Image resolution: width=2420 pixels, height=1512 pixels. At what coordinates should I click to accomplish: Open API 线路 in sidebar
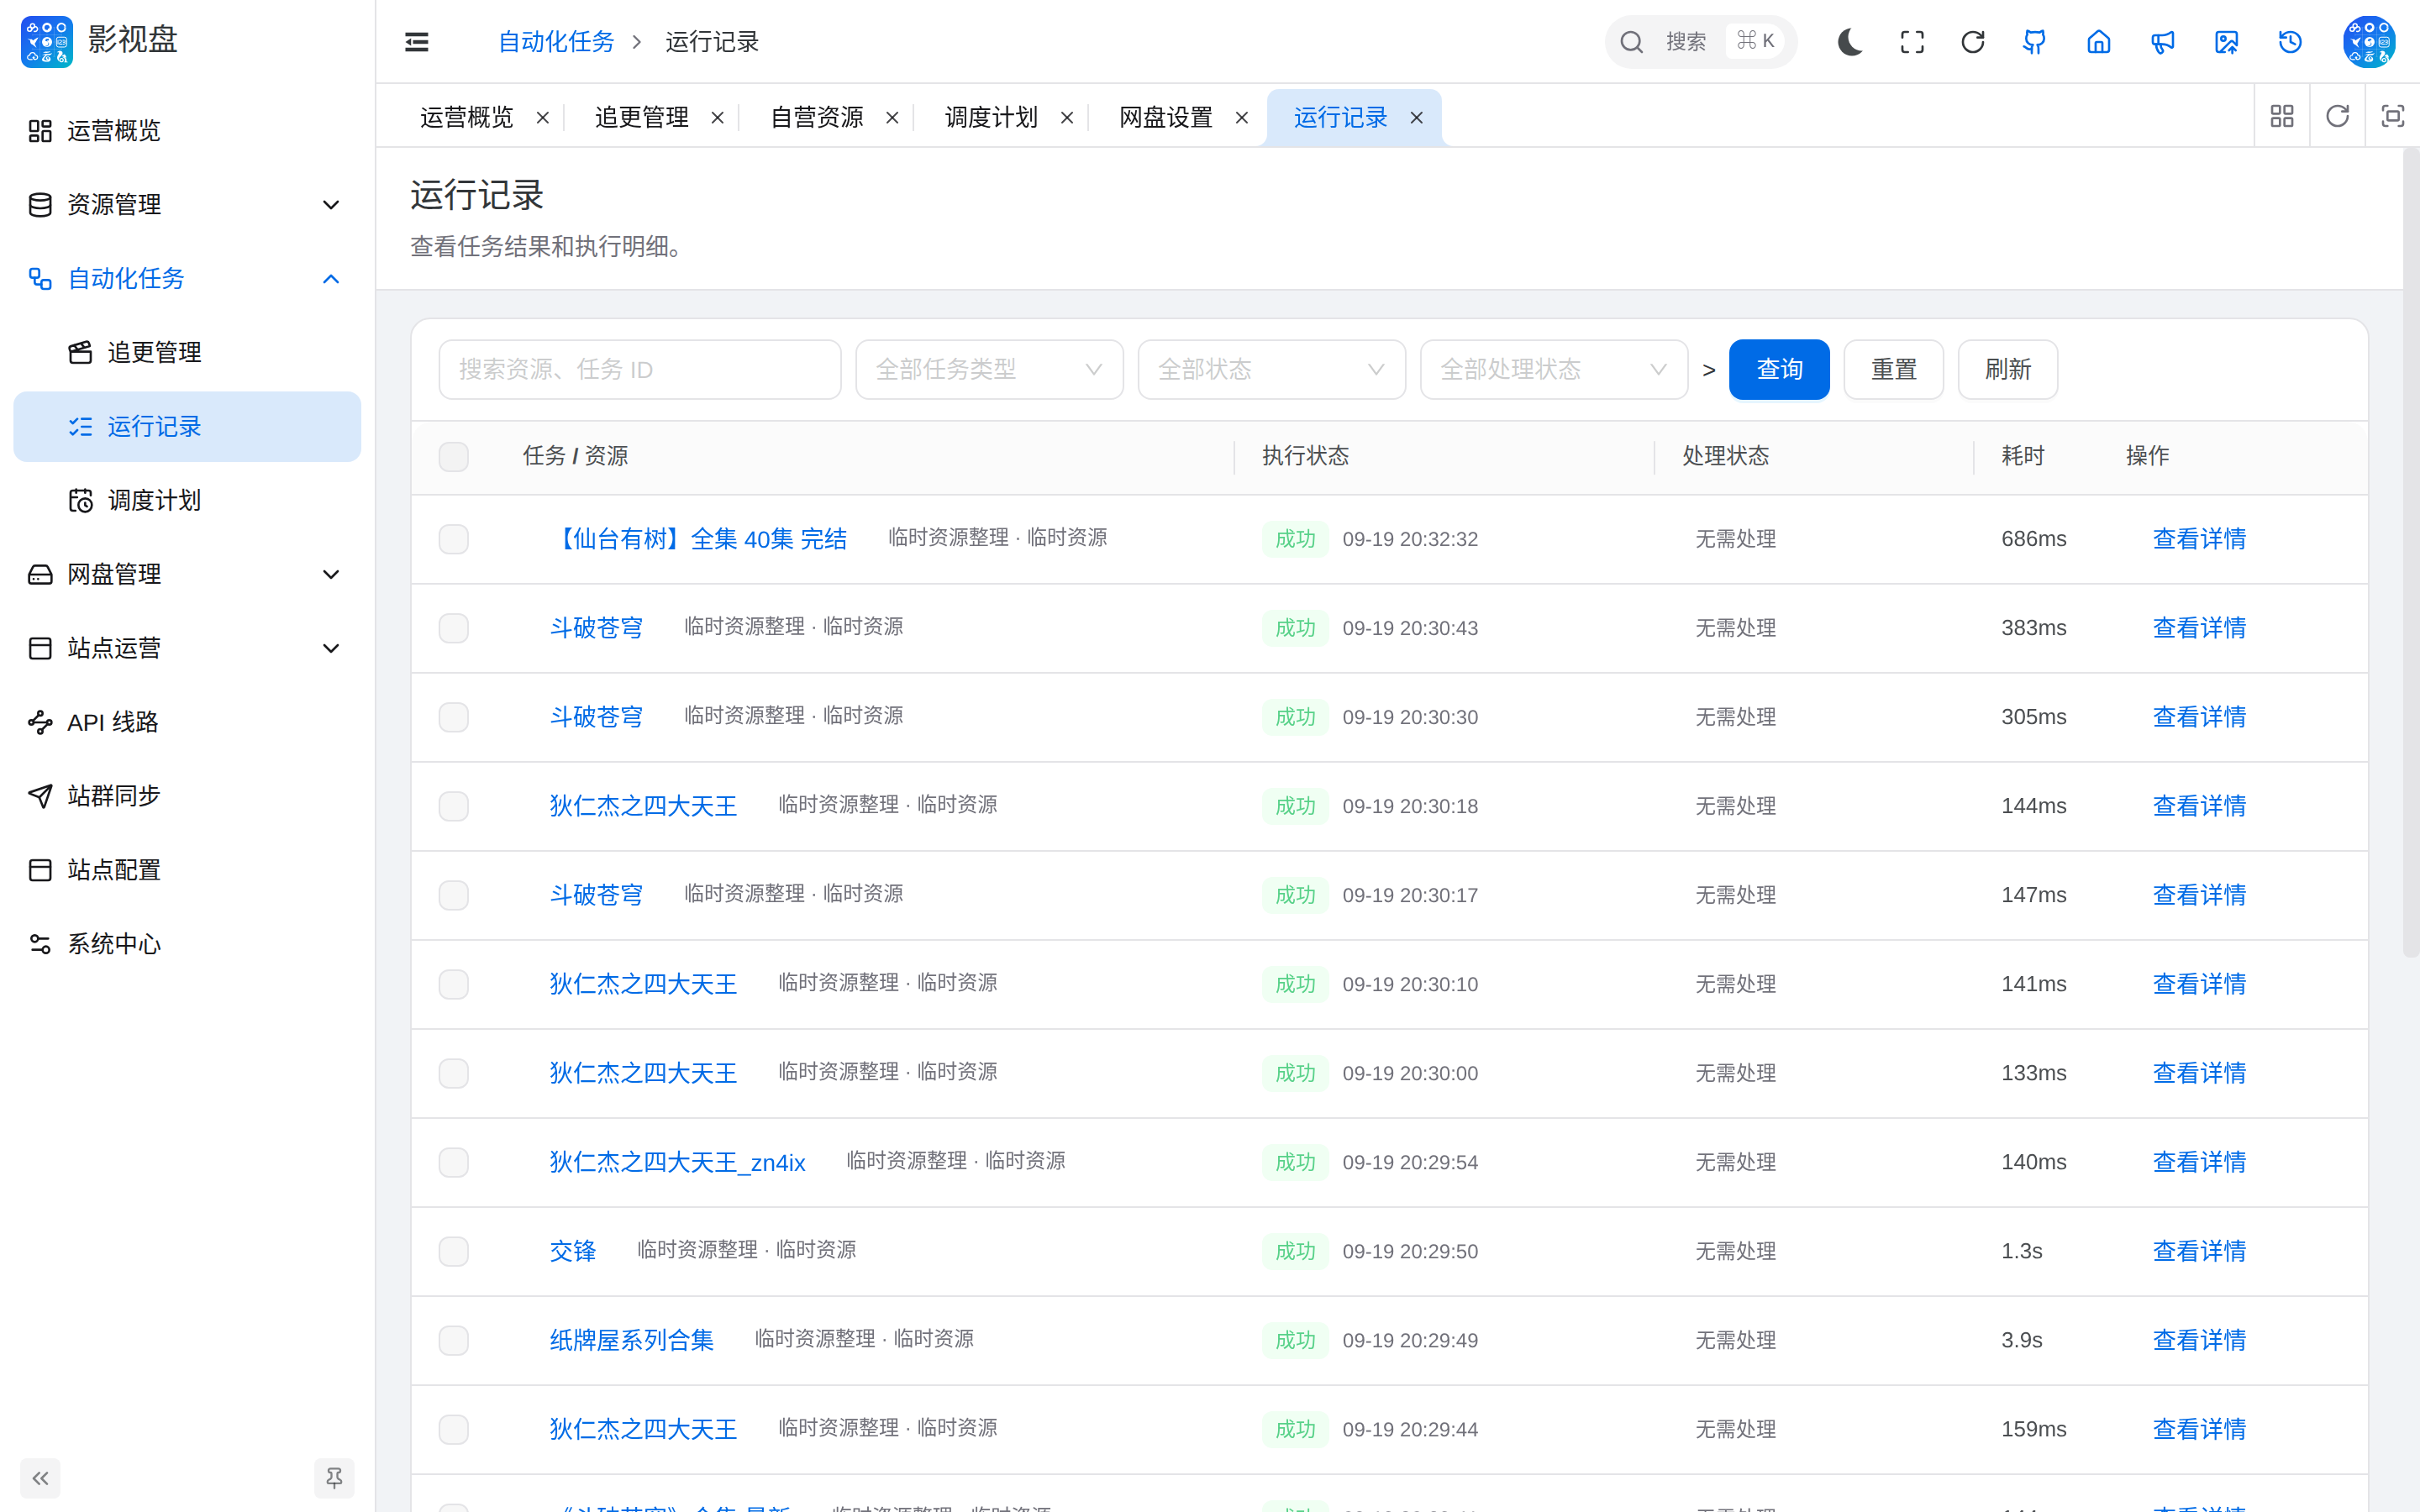tap(187, 722)
